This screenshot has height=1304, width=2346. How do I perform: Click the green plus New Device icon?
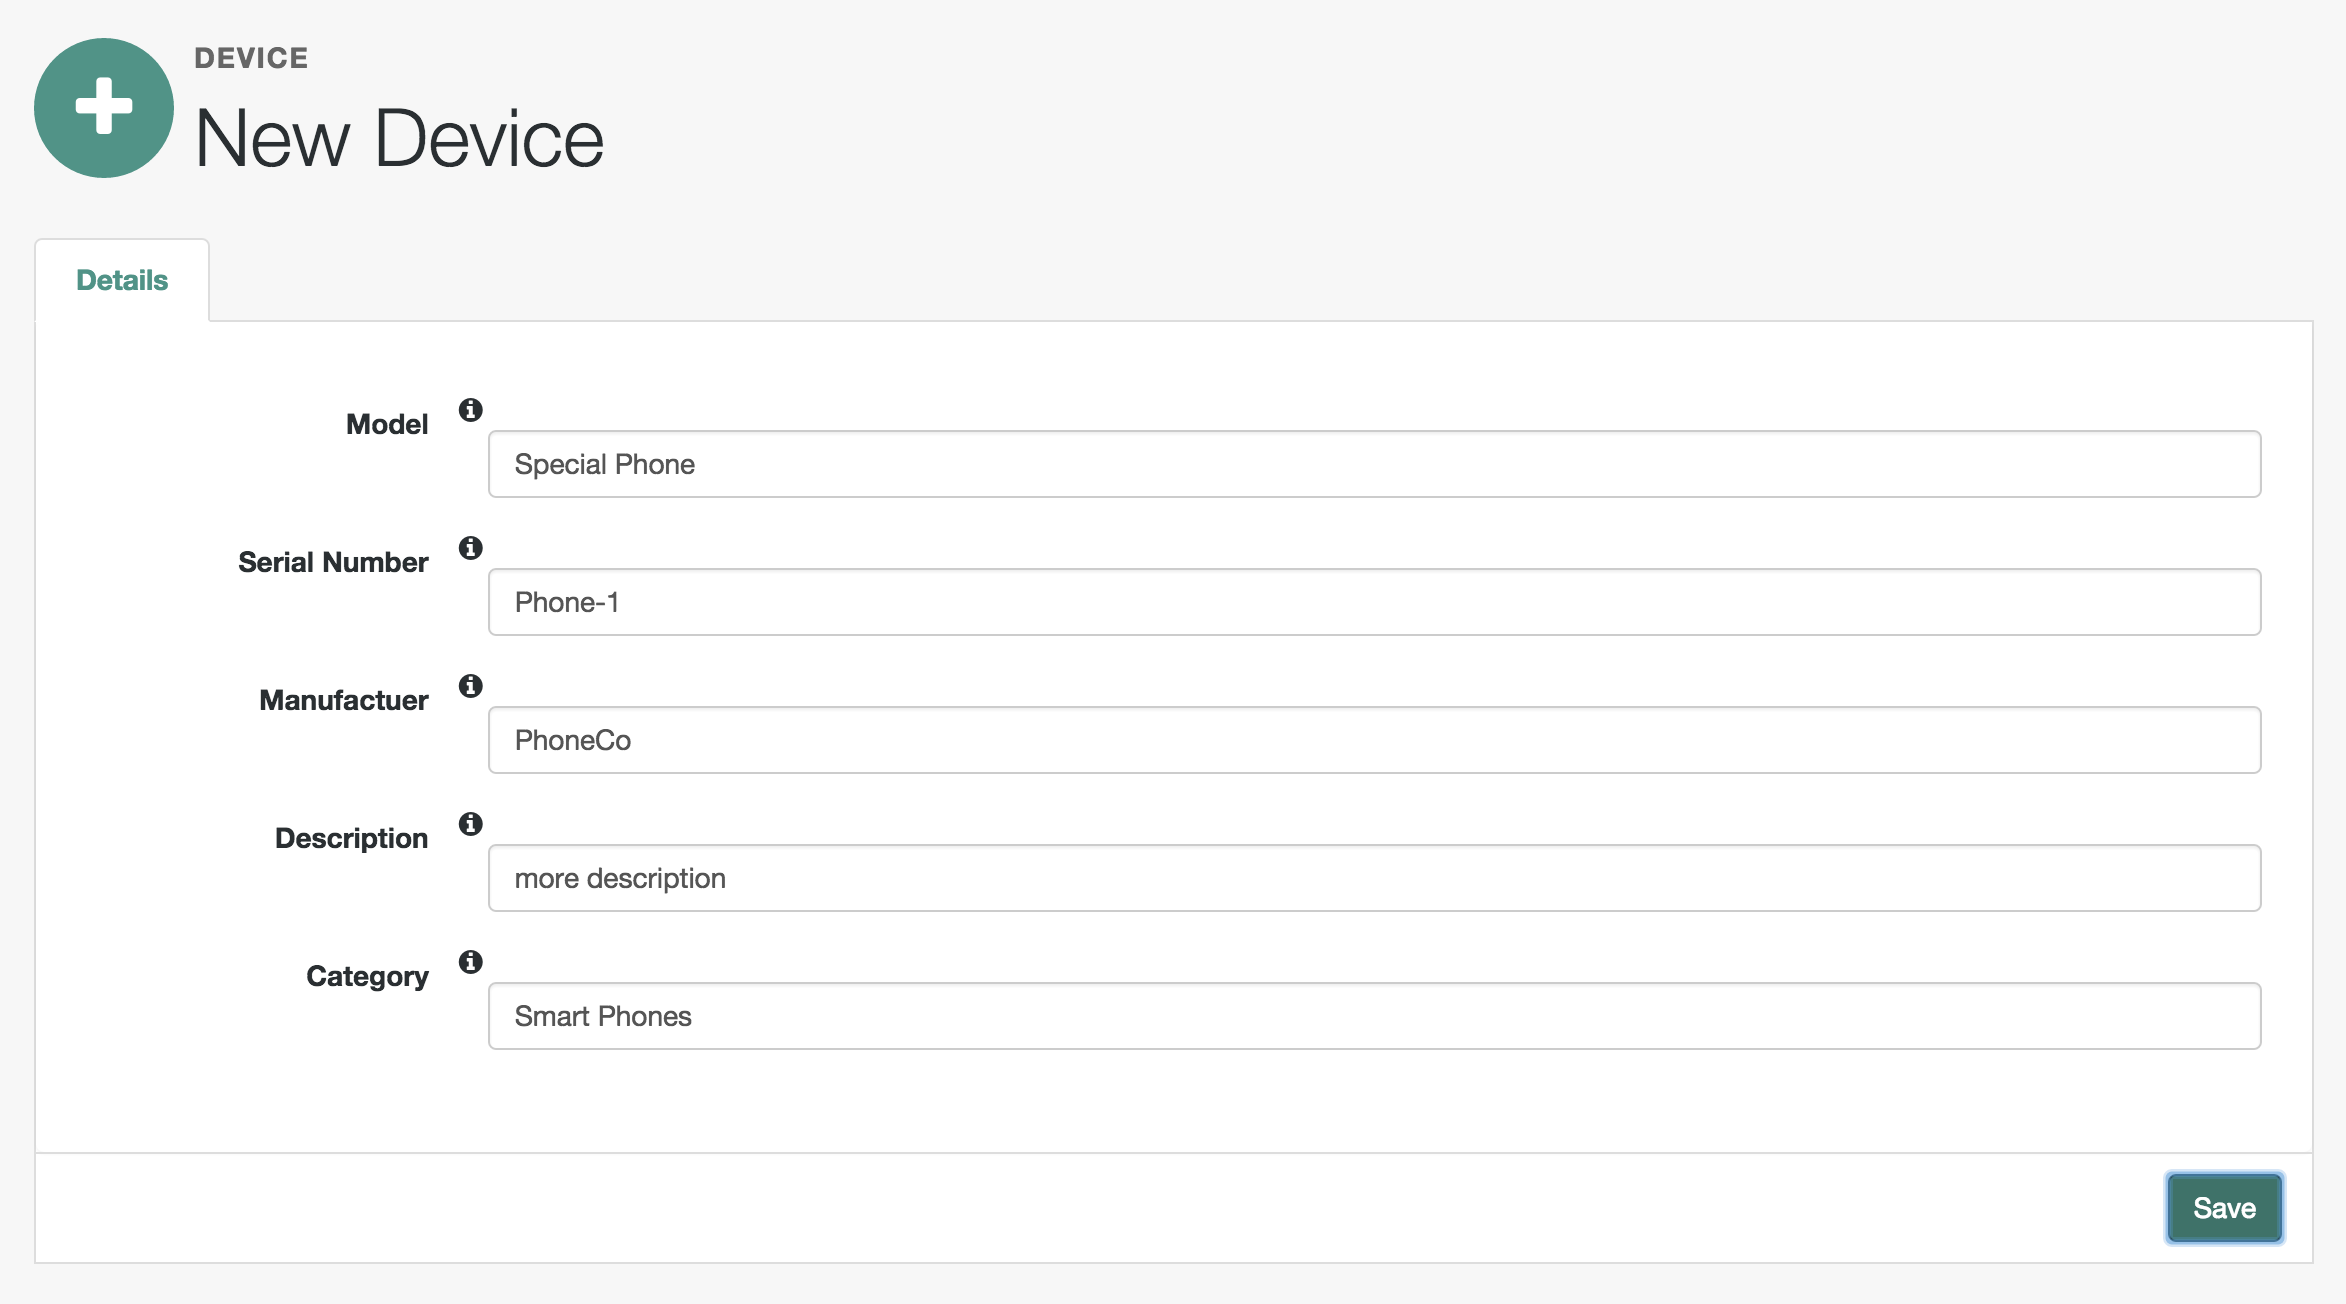[104, 108]
